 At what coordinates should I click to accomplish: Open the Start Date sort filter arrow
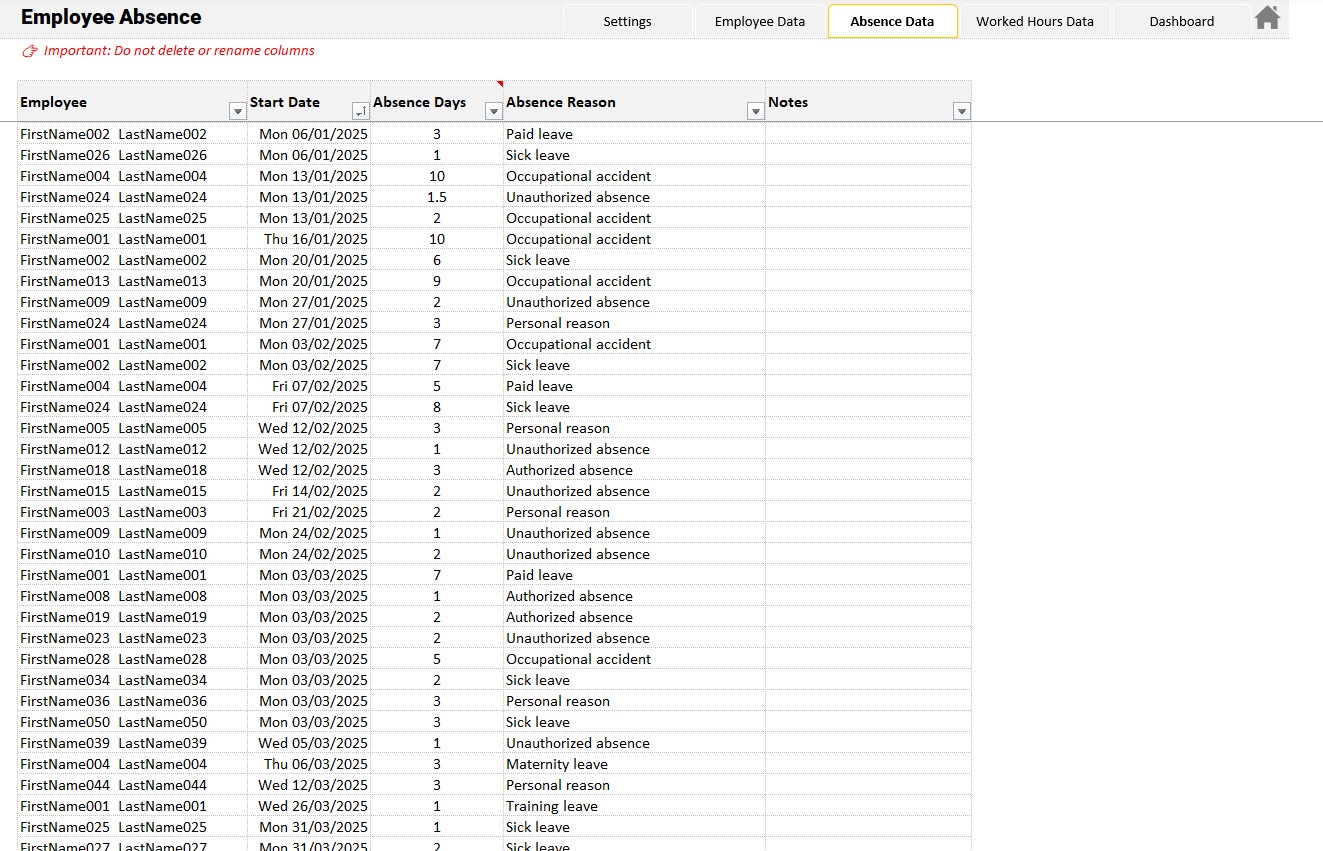(360, 111)
